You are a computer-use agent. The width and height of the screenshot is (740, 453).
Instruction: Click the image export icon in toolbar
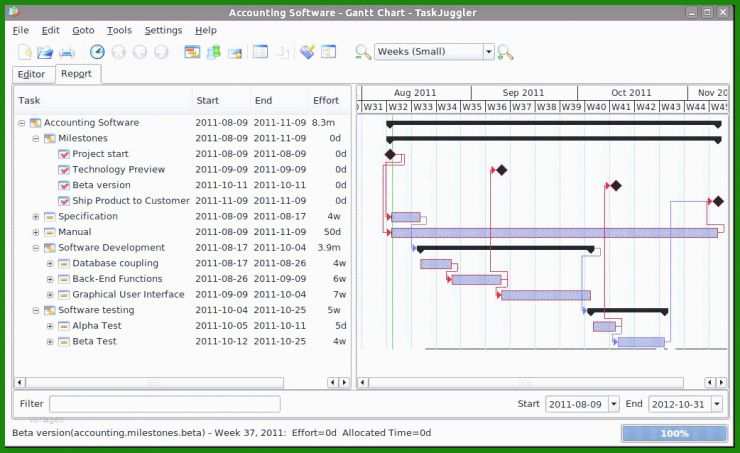(235, 52)
